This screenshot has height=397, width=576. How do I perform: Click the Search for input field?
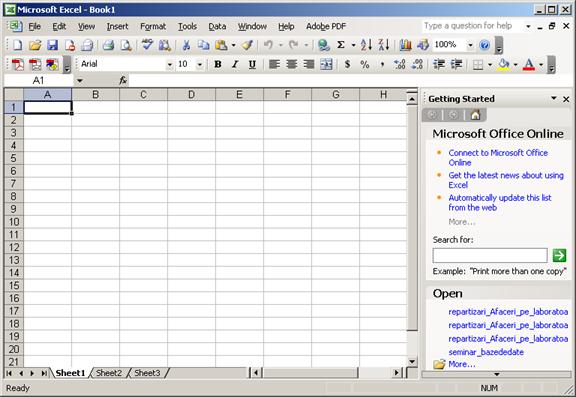(x=490, y=255)
